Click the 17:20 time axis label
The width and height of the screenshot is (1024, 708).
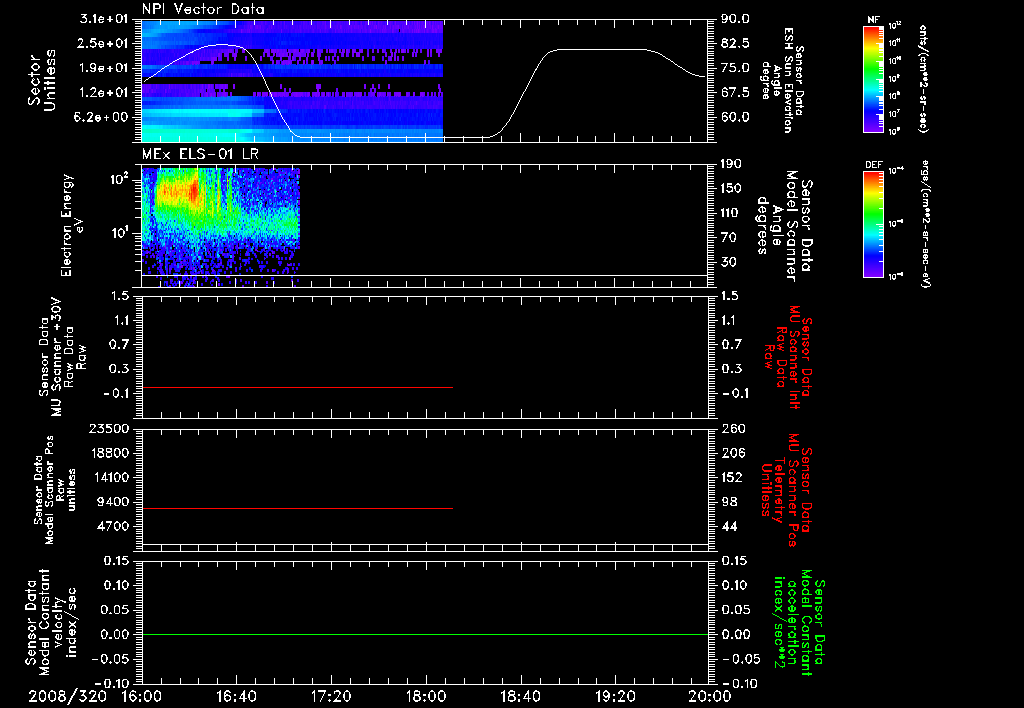tap(331, 696)
